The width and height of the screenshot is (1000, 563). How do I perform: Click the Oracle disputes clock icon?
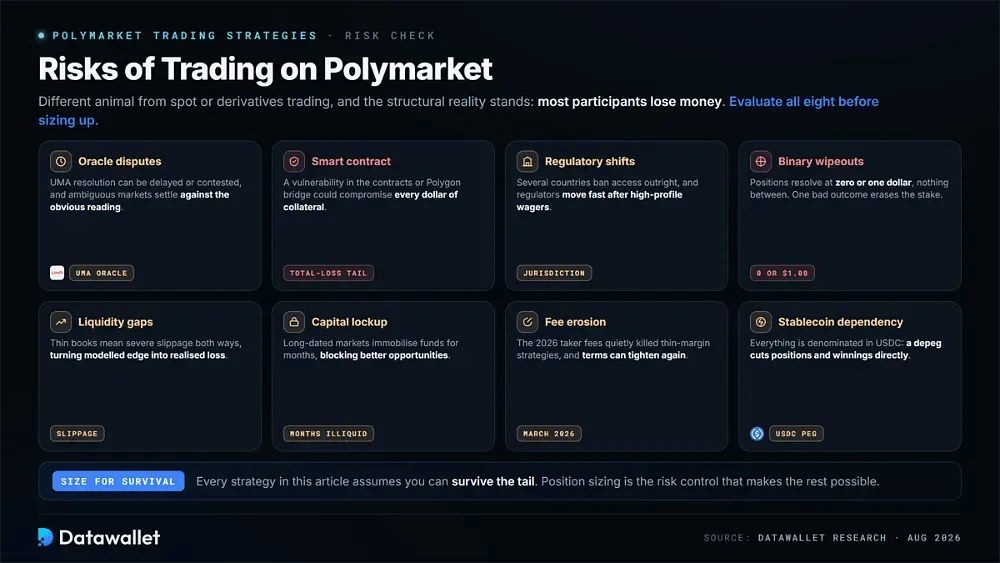(61, 161)
